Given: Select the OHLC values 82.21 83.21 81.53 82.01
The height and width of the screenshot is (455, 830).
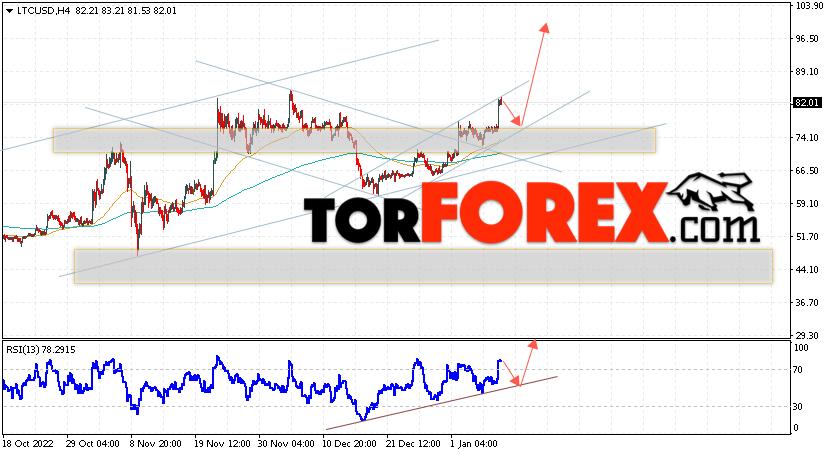Looking at the screenshot, I should [x=126, y=11].
